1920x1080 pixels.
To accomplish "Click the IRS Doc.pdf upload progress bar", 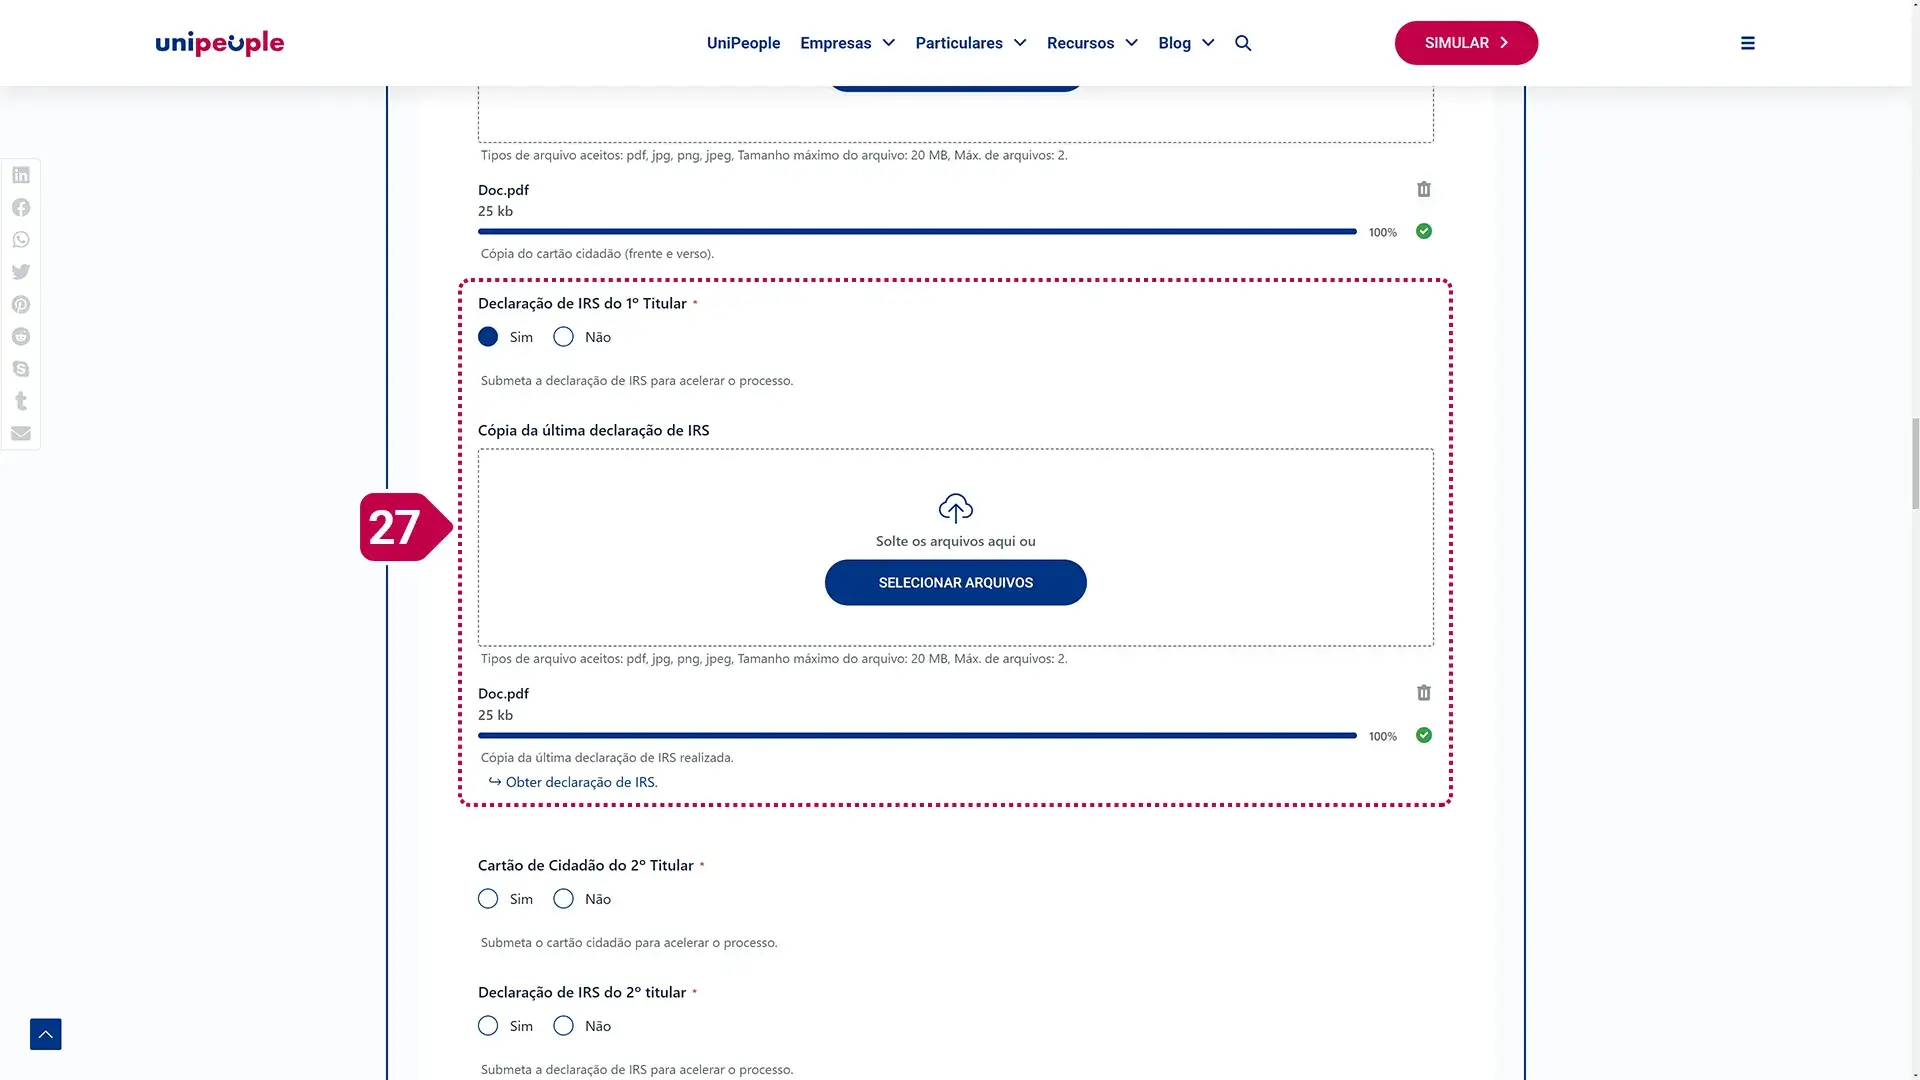I will tap(917, 735).
